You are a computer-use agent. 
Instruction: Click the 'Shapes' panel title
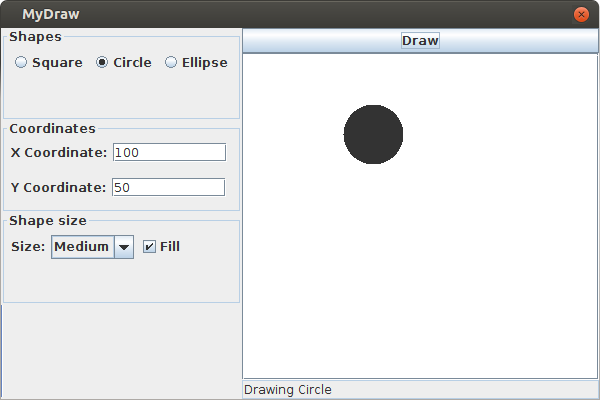[35, 36]
